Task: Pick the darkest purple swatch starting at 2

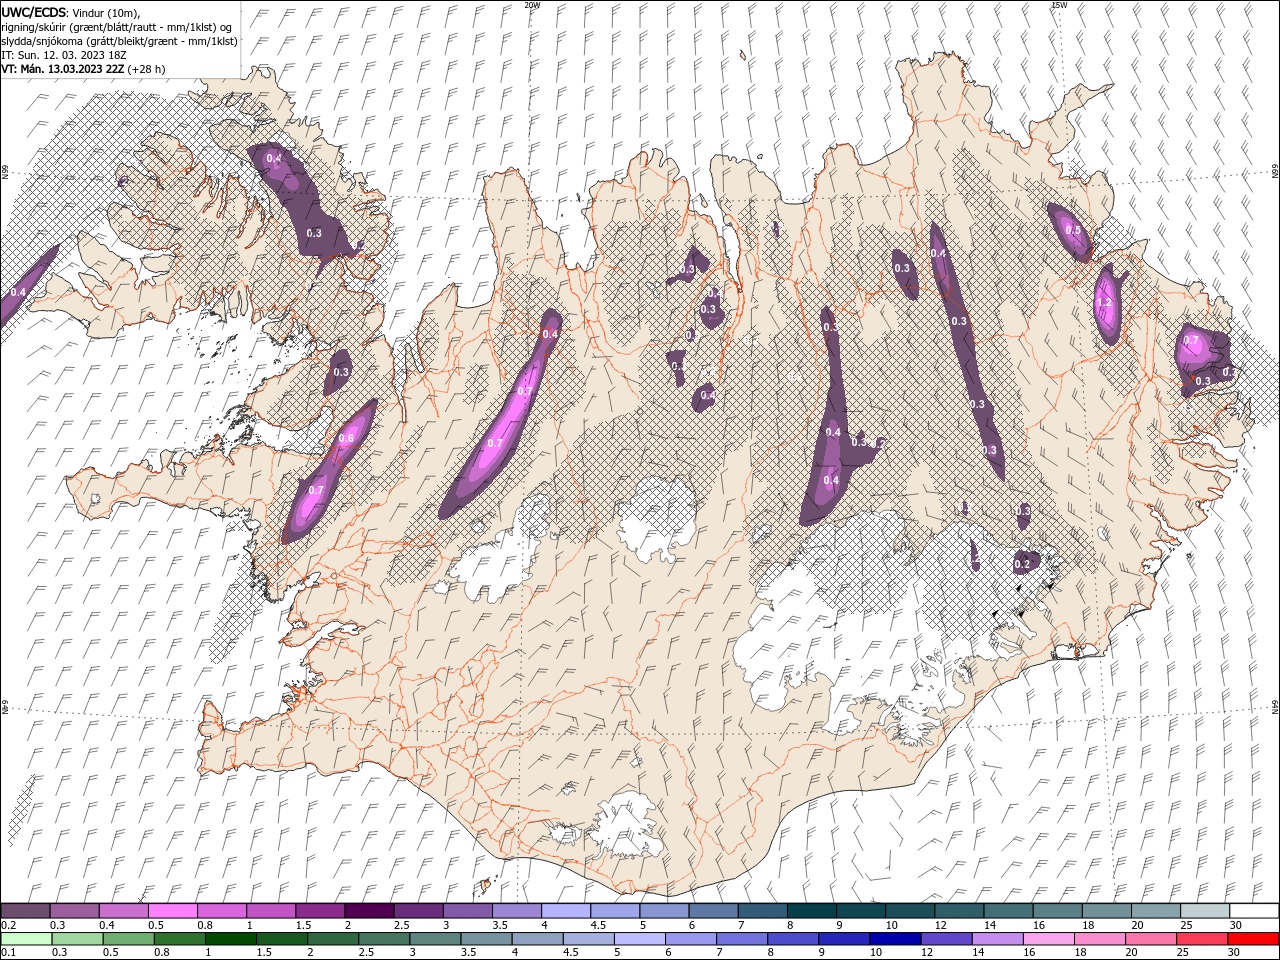Action: coord(369,911)
